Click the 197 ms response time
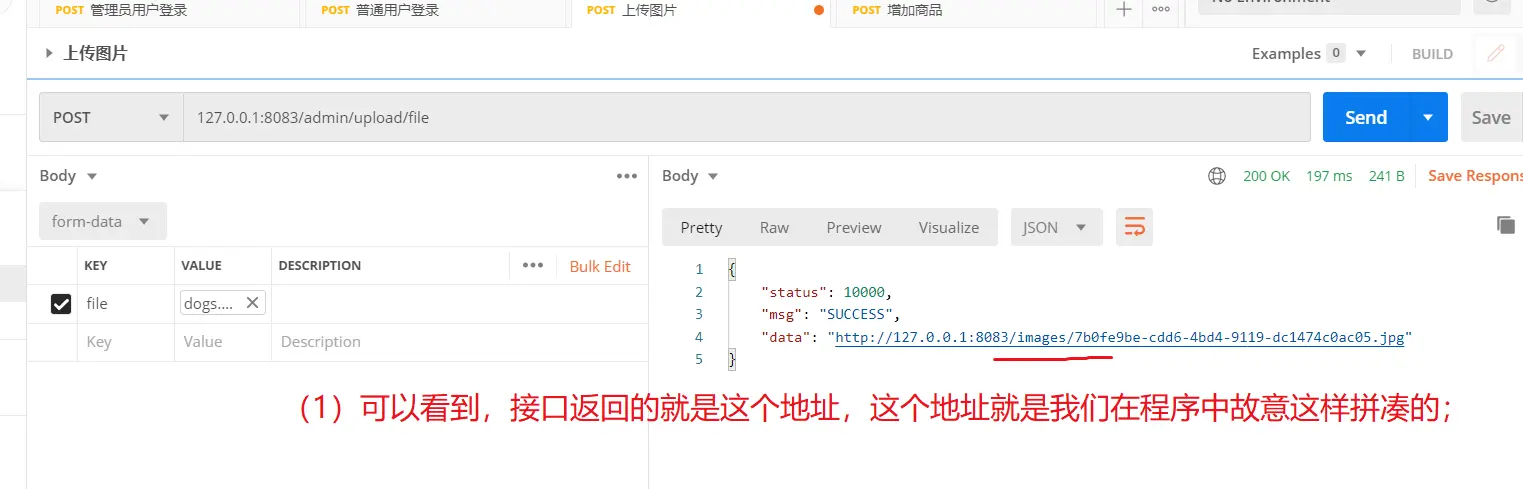 pyautogui.click(x=1329, y=176)
